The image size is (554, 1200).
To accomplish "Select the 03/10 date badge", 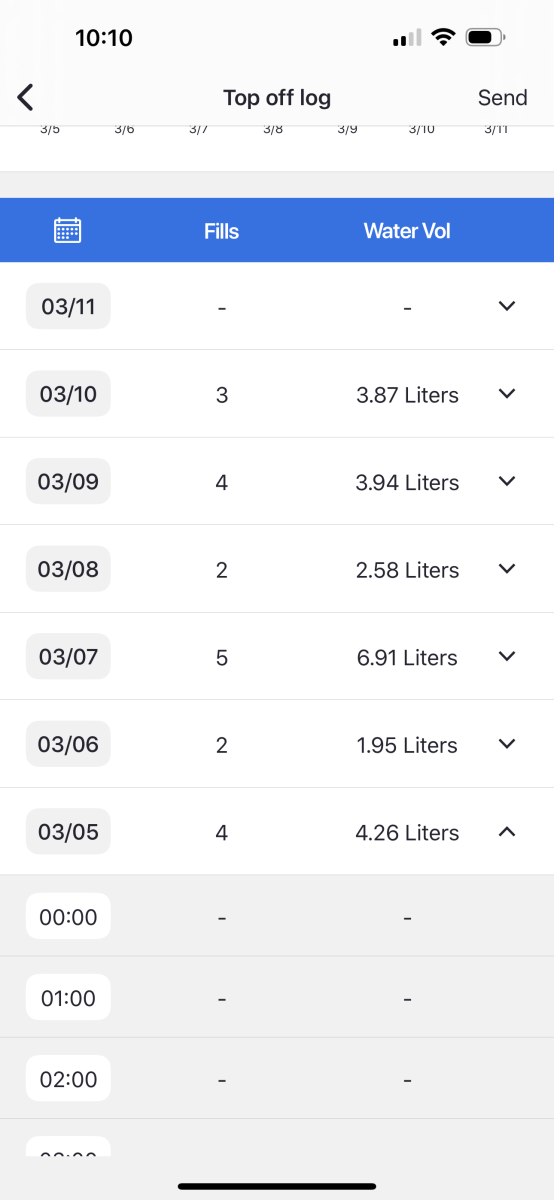I will coord(68,394).
